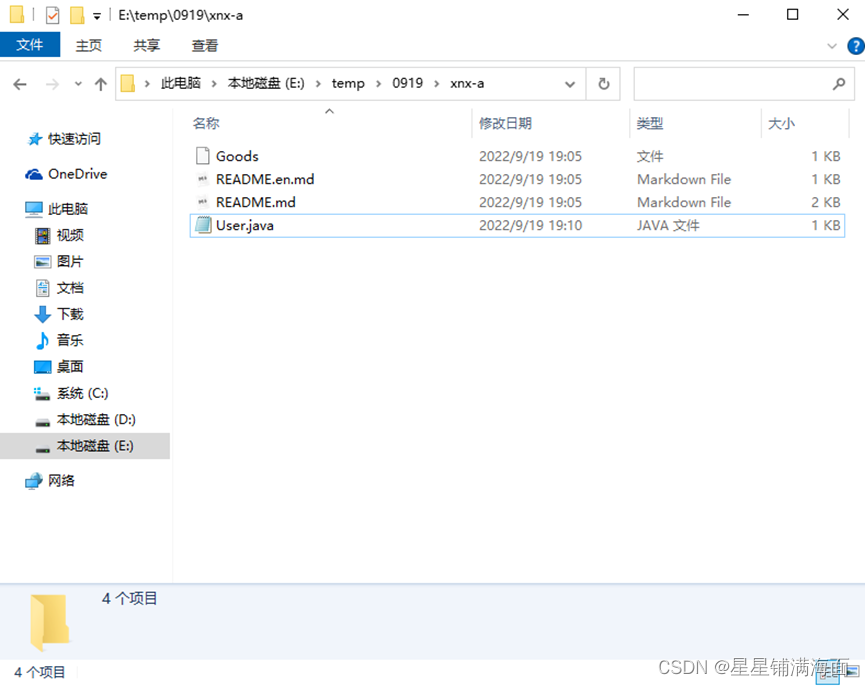
Task: Click the Forward navigation arrow
Action: pyautogui.click(x=52, y=84)
